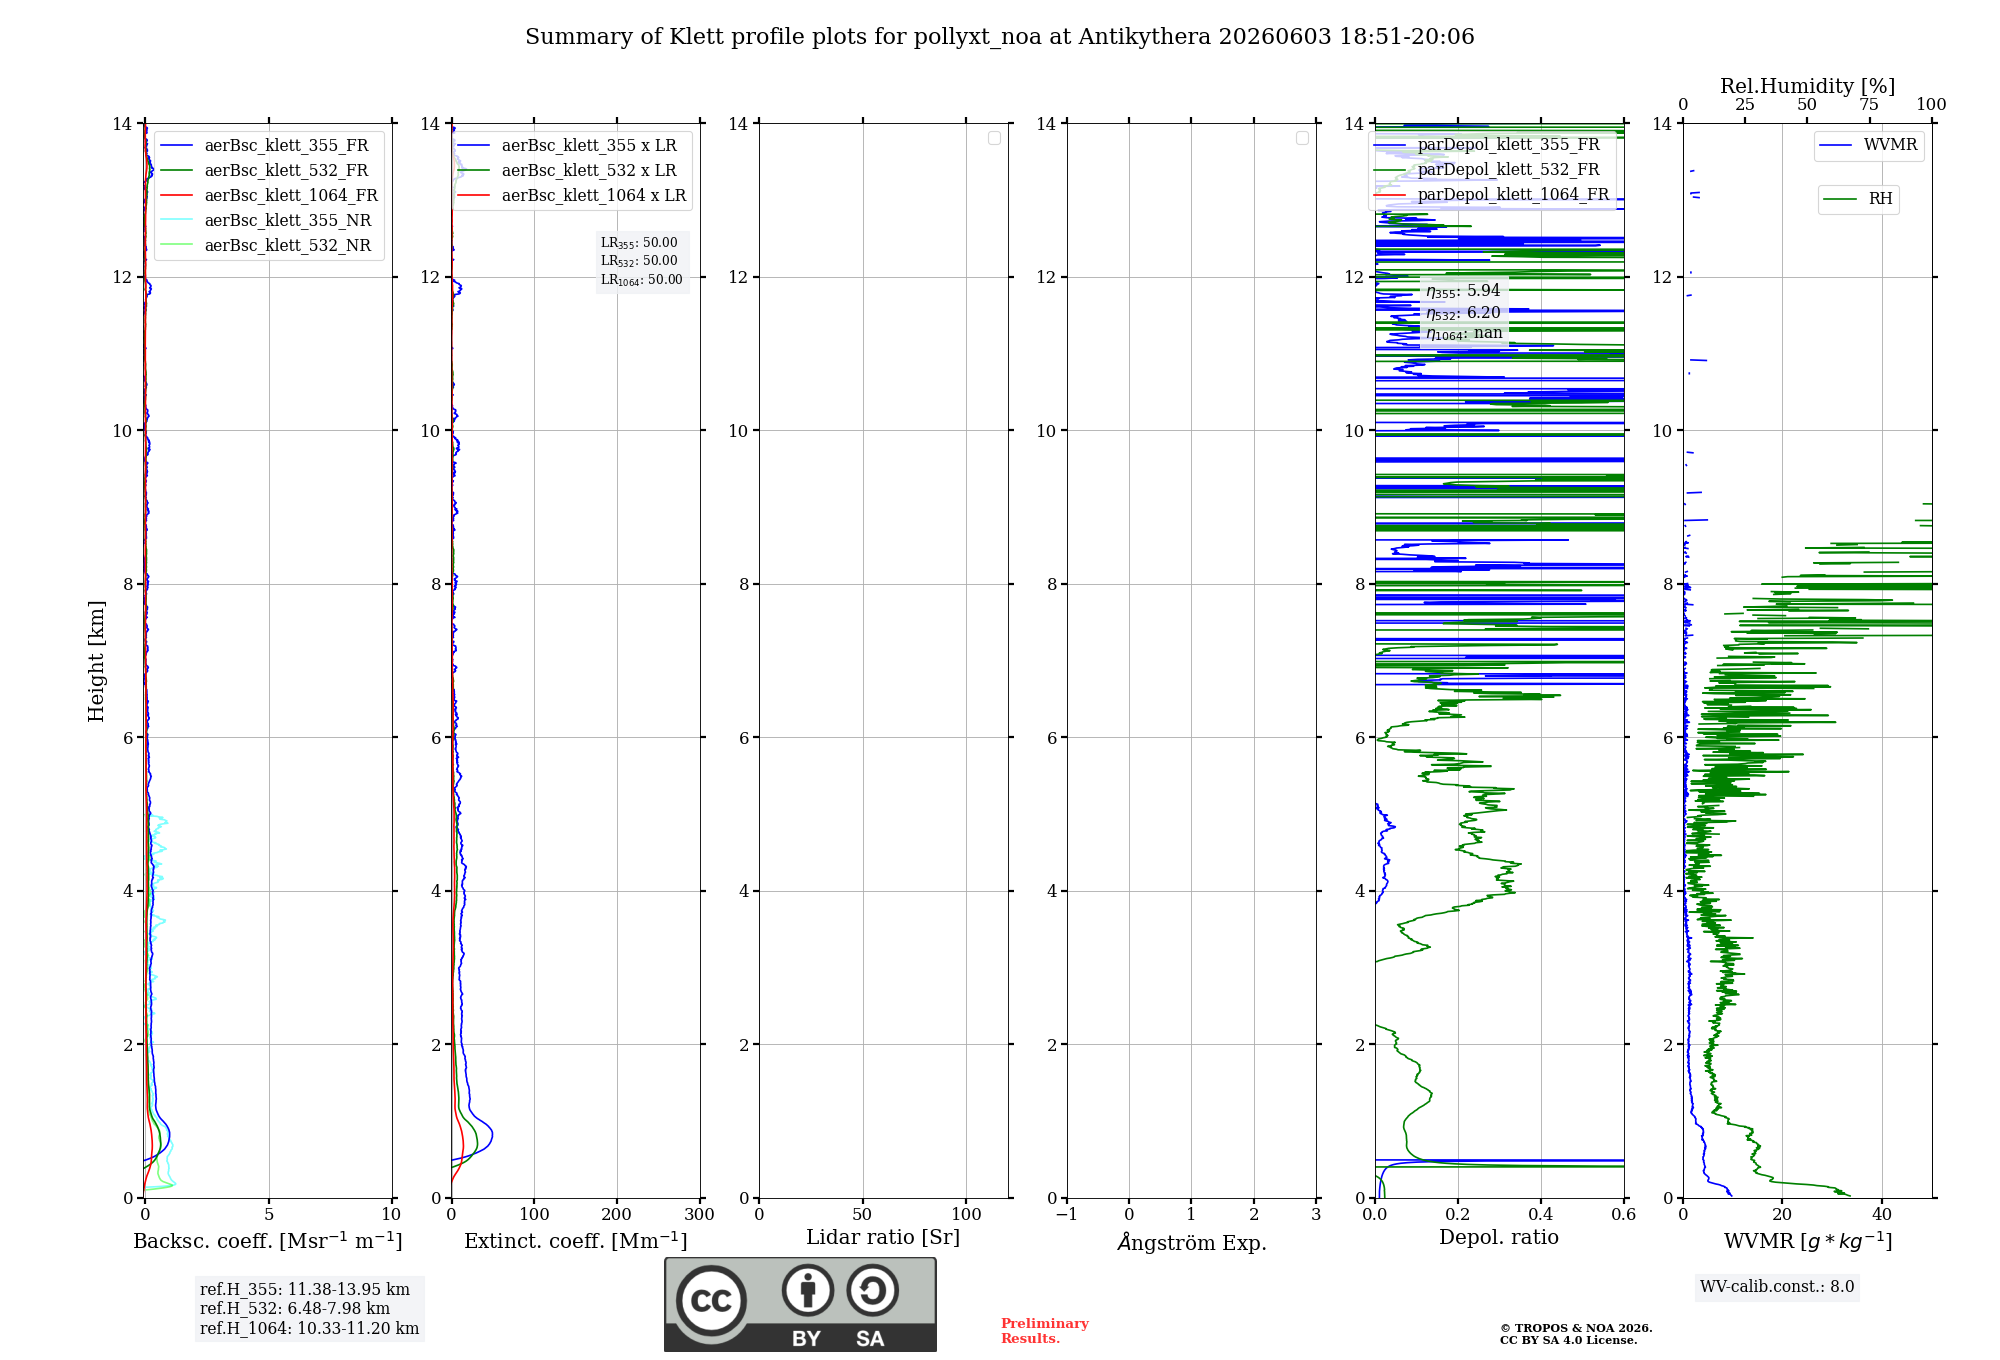Click the LR355 50.00 annotation box

[642, 261]
